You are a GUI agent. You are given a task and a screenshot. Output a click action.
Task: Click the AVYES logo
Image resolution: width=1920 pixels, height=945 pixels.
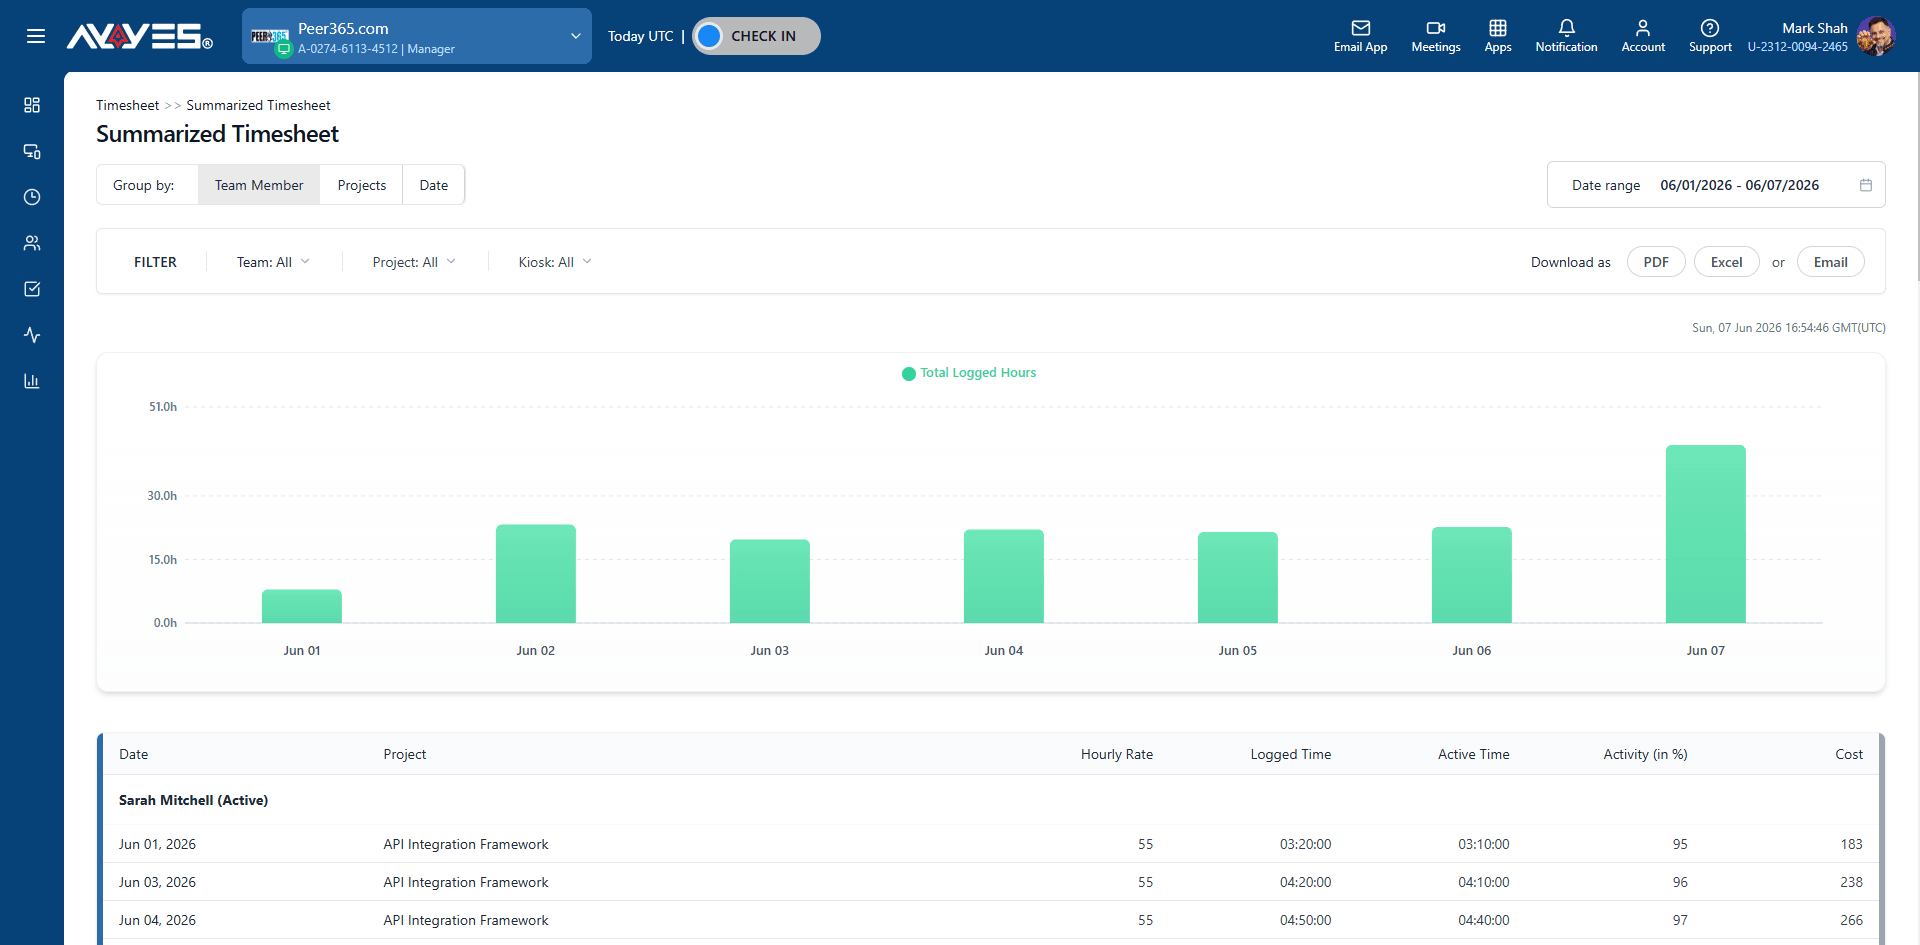[x=139, y=36]
